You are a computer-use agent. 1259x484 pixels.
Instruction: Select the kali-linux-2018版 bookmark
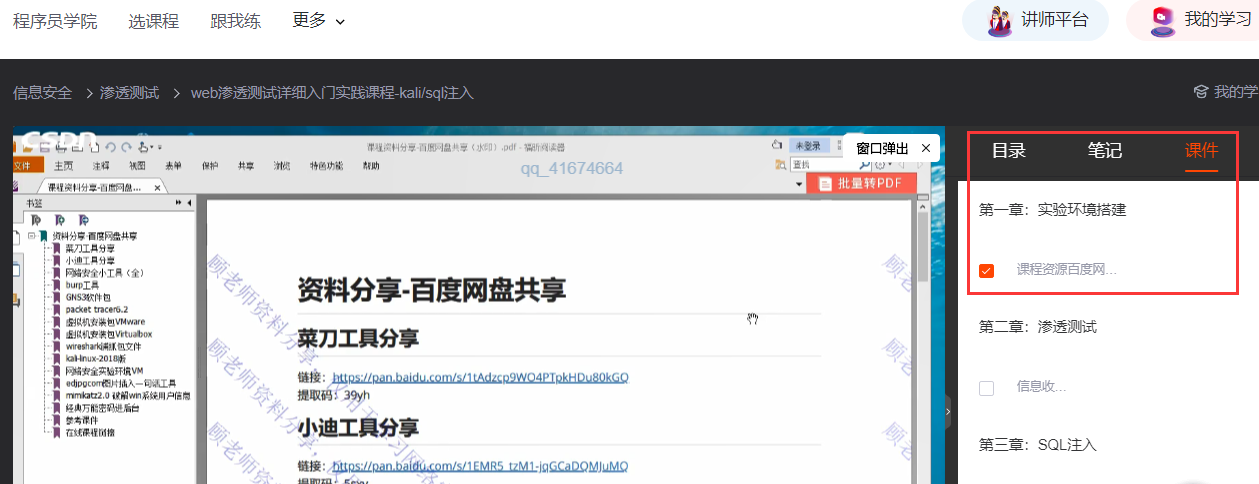point(97,357)
